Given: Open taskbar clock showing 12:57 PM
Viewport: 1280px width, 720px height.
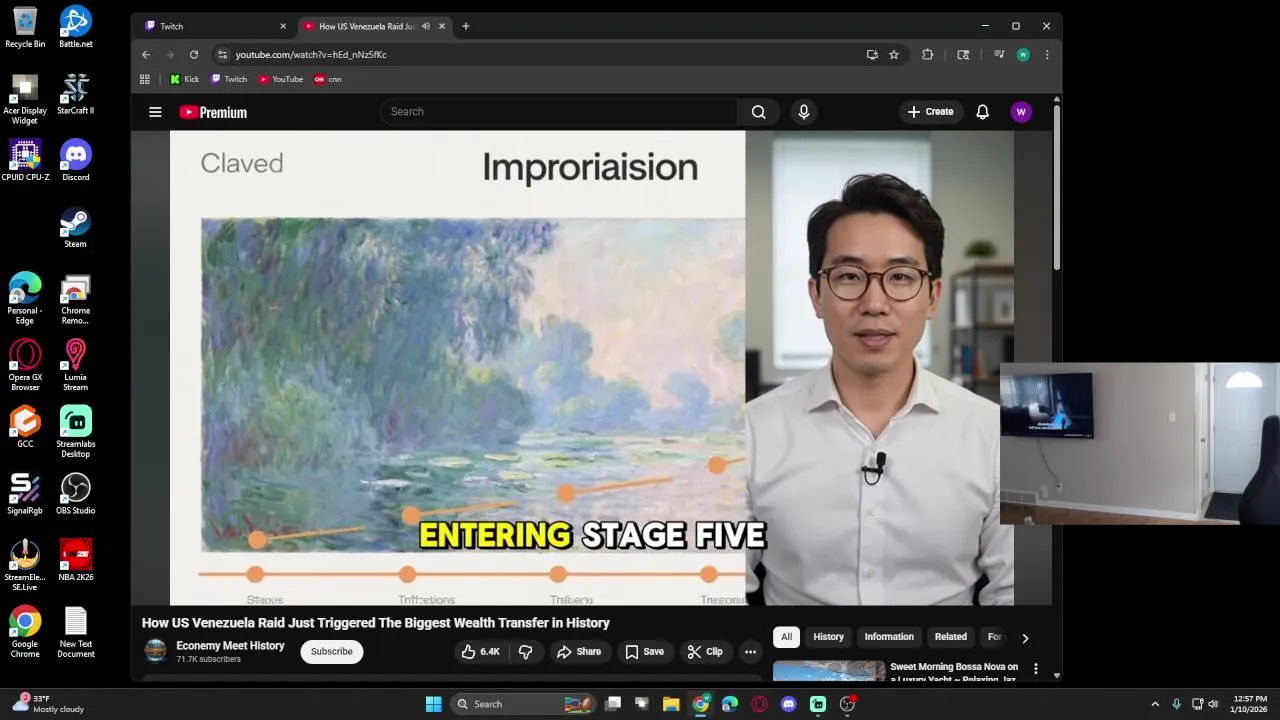Looking at the screenshot, I should [x=1250, y=704].
